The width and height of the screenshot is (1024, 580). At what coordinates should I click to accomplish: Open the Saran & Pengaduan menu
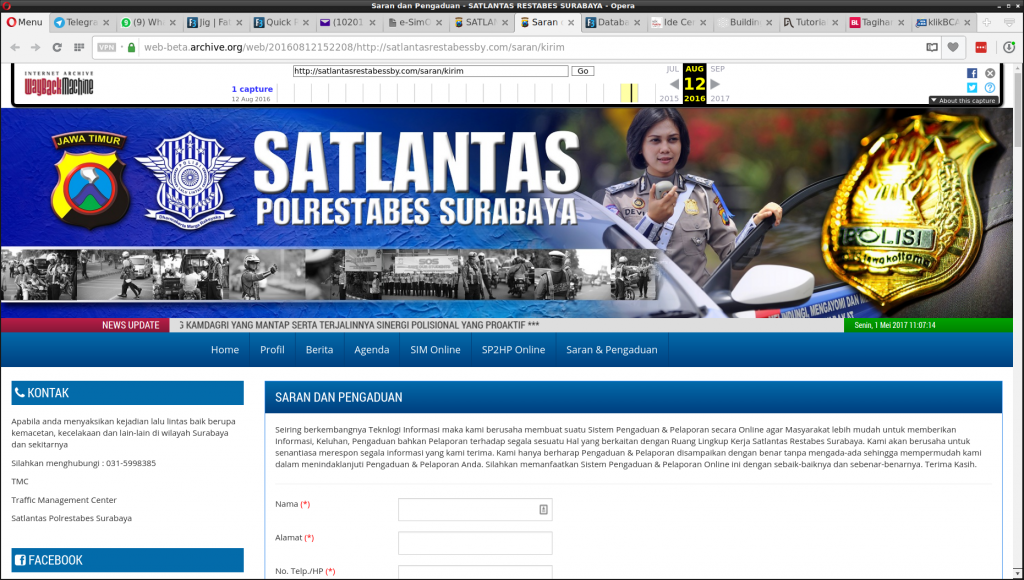pos(611,350)
